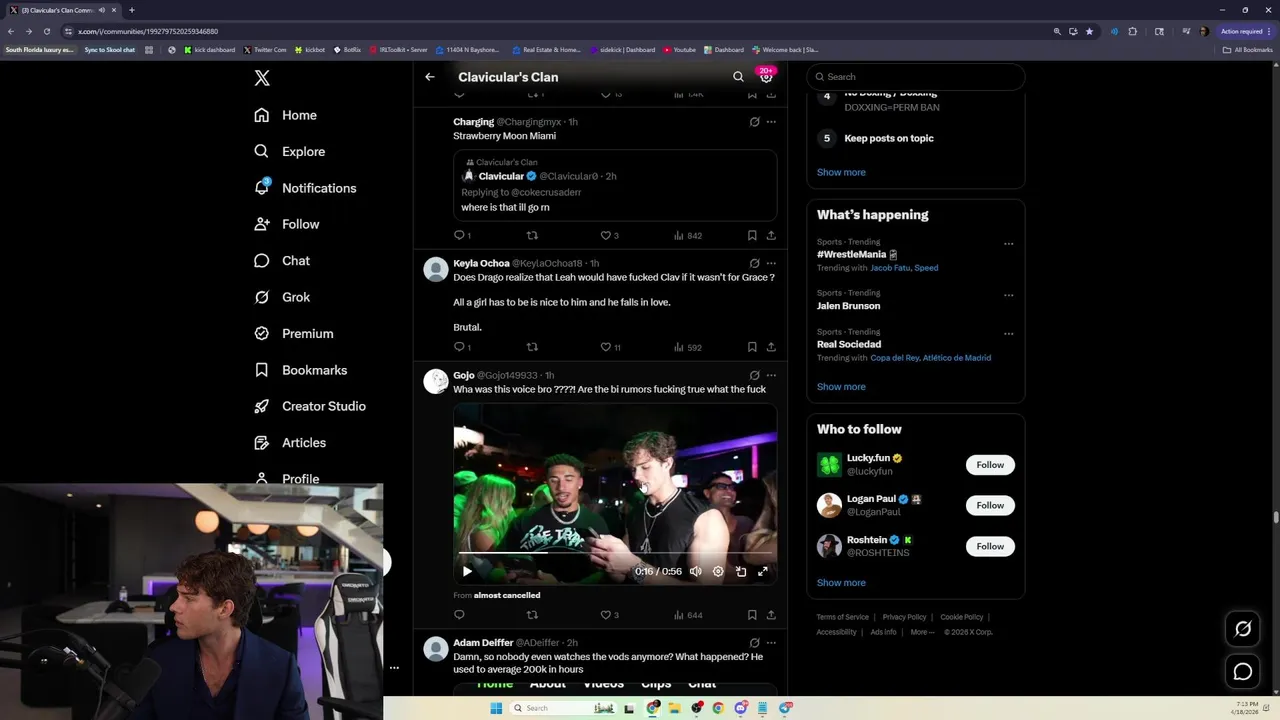Open Bookmarks in the sidebar

coord(300,370)
